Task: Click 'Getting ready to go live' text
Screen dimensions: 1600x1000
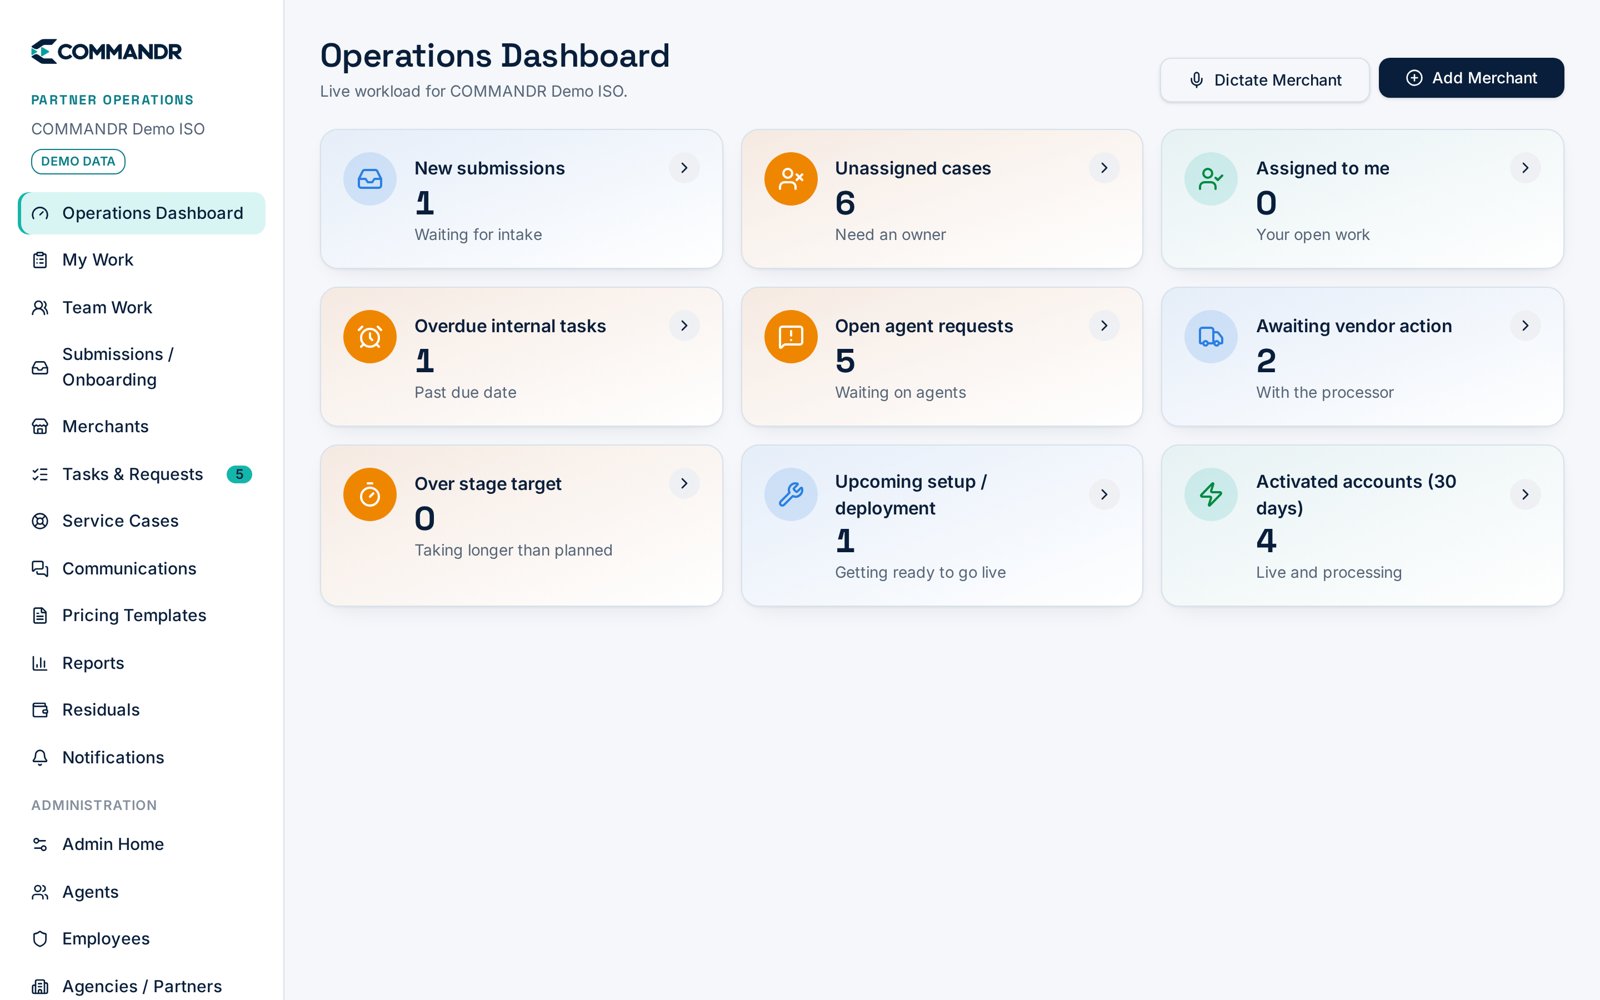Action: click(921, 573)
